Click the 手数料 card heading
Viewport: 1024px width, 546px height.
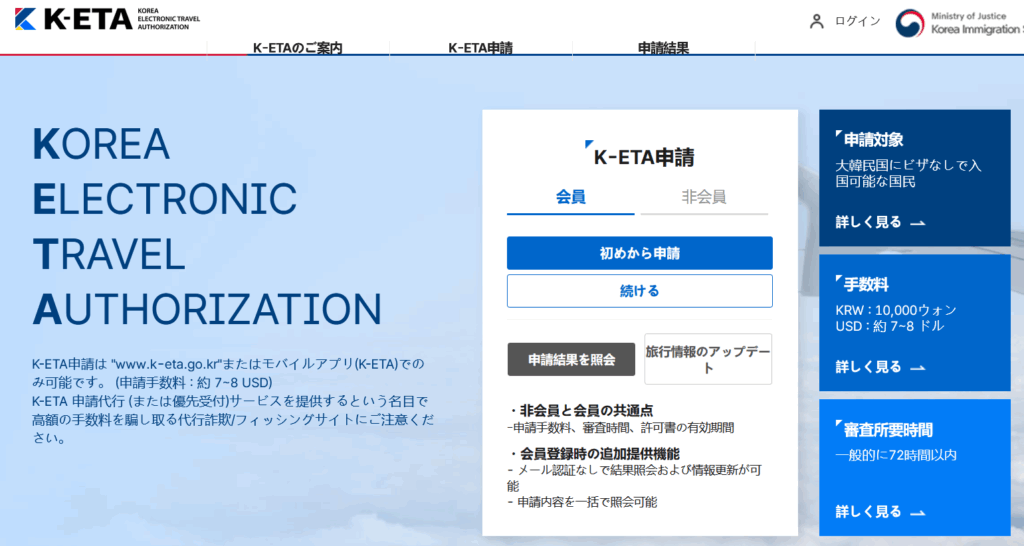[x=866, y=285]
